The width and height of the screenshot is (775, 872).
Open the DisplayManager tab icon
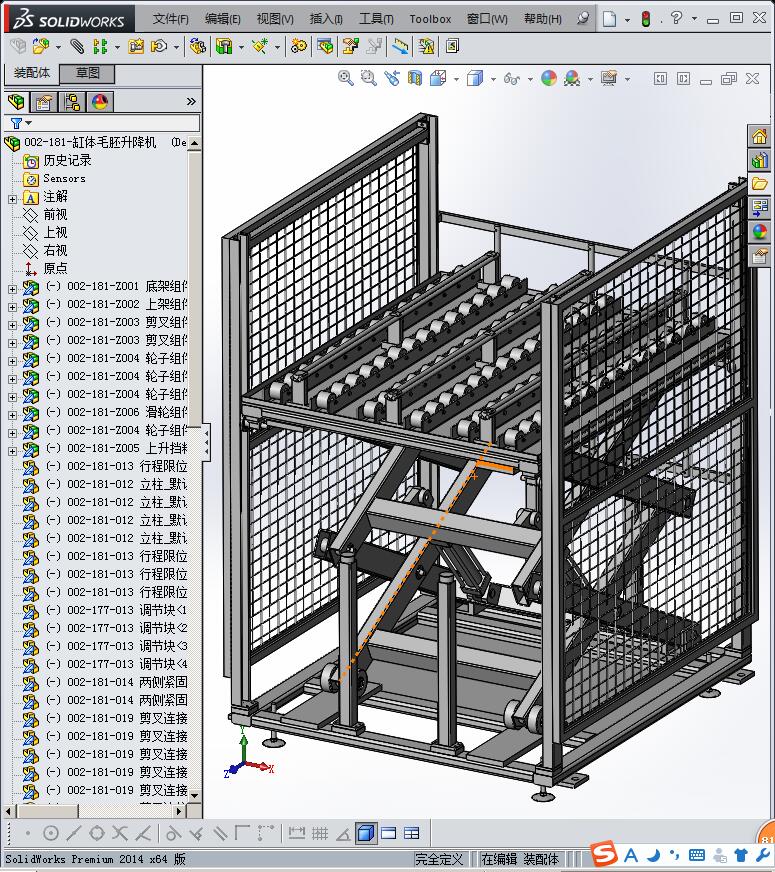(100, 102)
